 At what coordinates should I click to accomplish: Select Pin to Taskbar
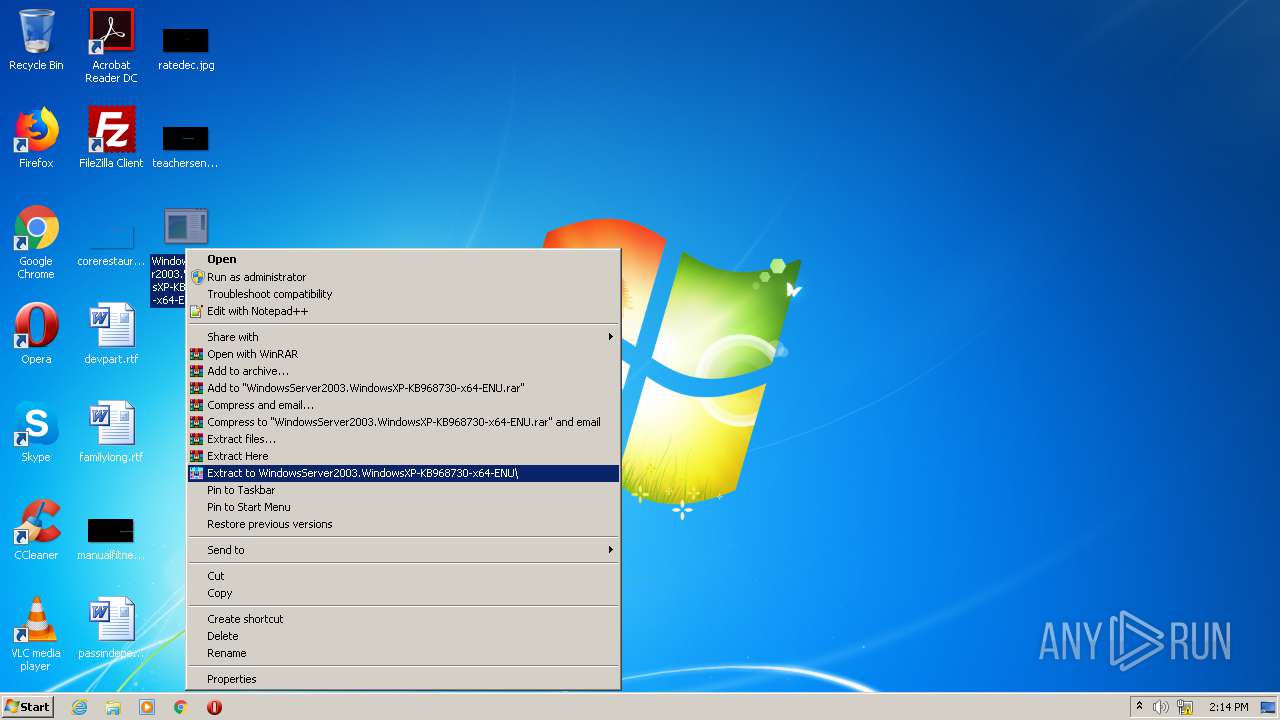(x=404, y=490)
